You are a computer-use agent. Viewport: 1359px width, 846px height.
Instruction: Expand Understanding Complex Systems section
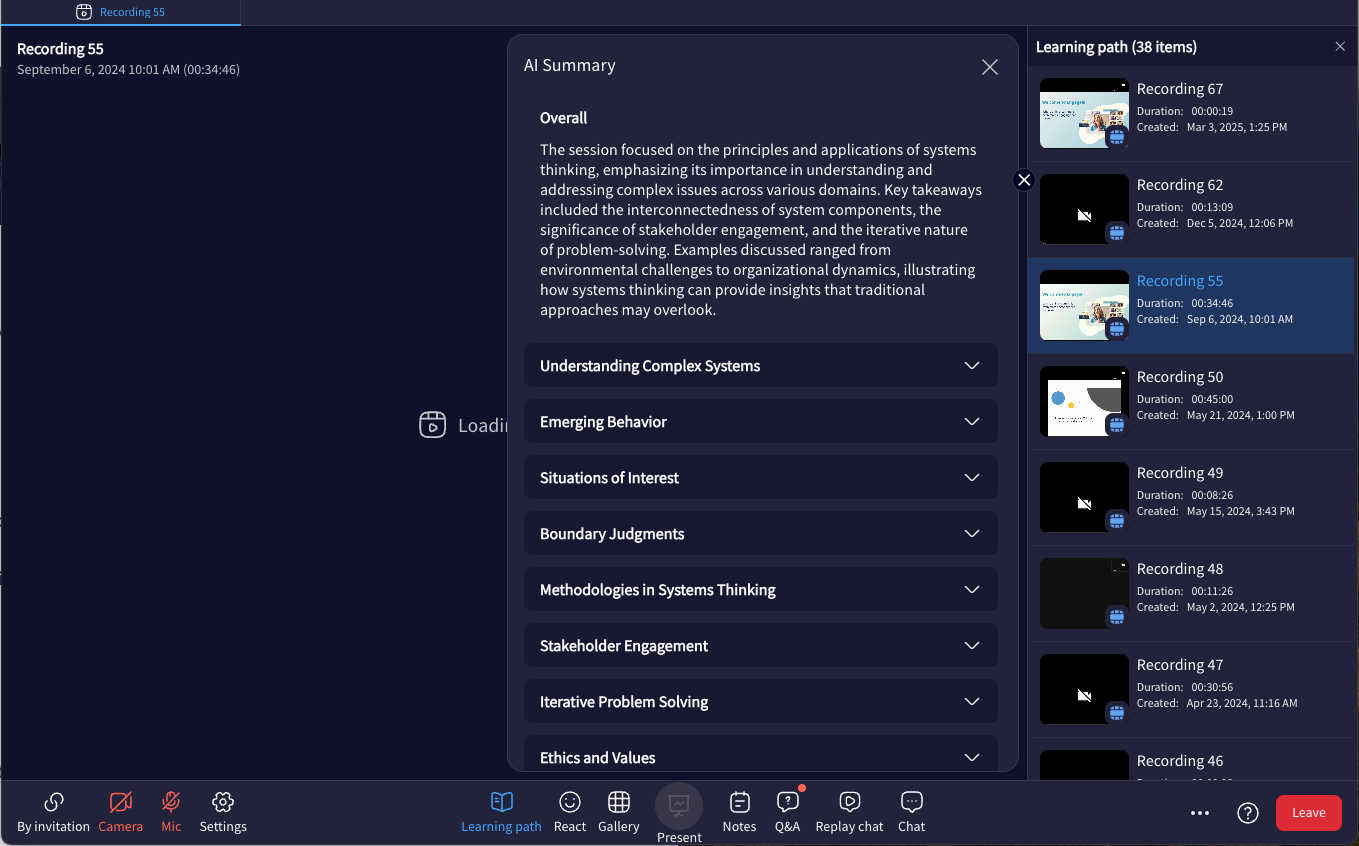pyautogui.click(x=761, y=365)
